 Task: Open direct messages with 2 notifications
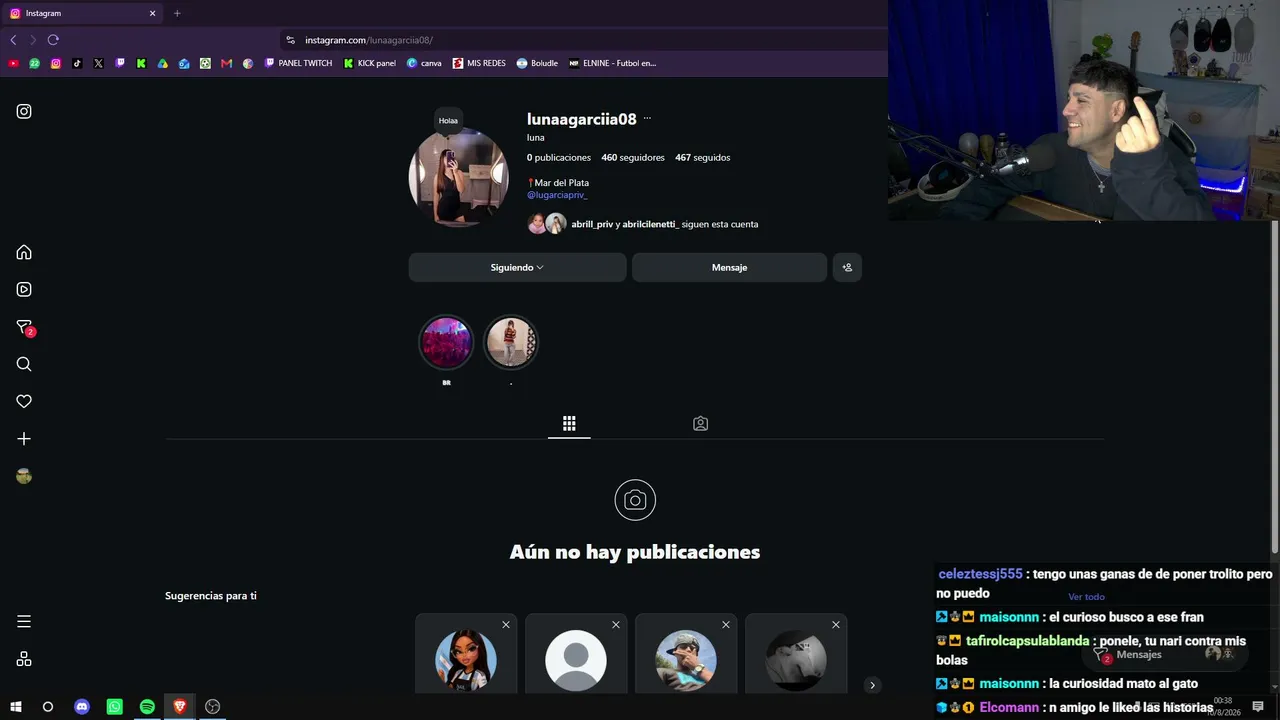(25, 327)
